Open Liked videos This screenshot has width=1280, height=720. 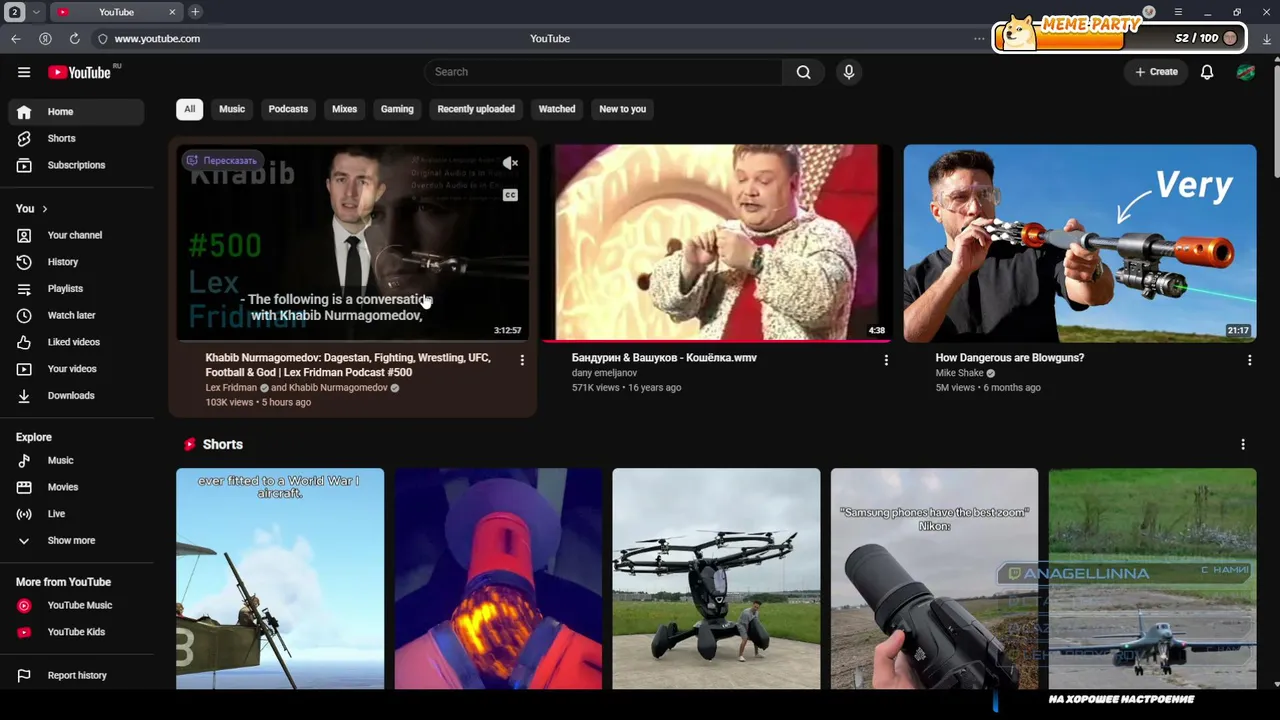click(76, 342)
